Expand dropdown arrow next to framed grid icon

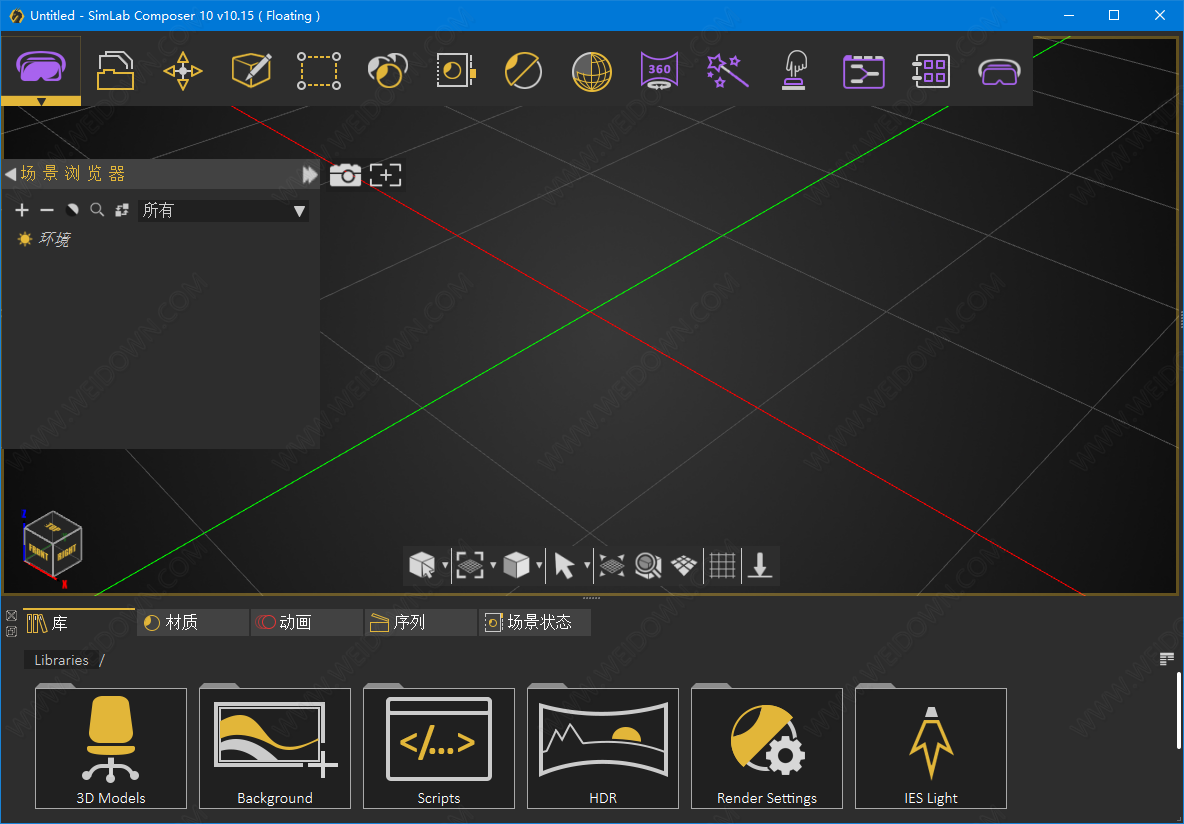[493, 565]
